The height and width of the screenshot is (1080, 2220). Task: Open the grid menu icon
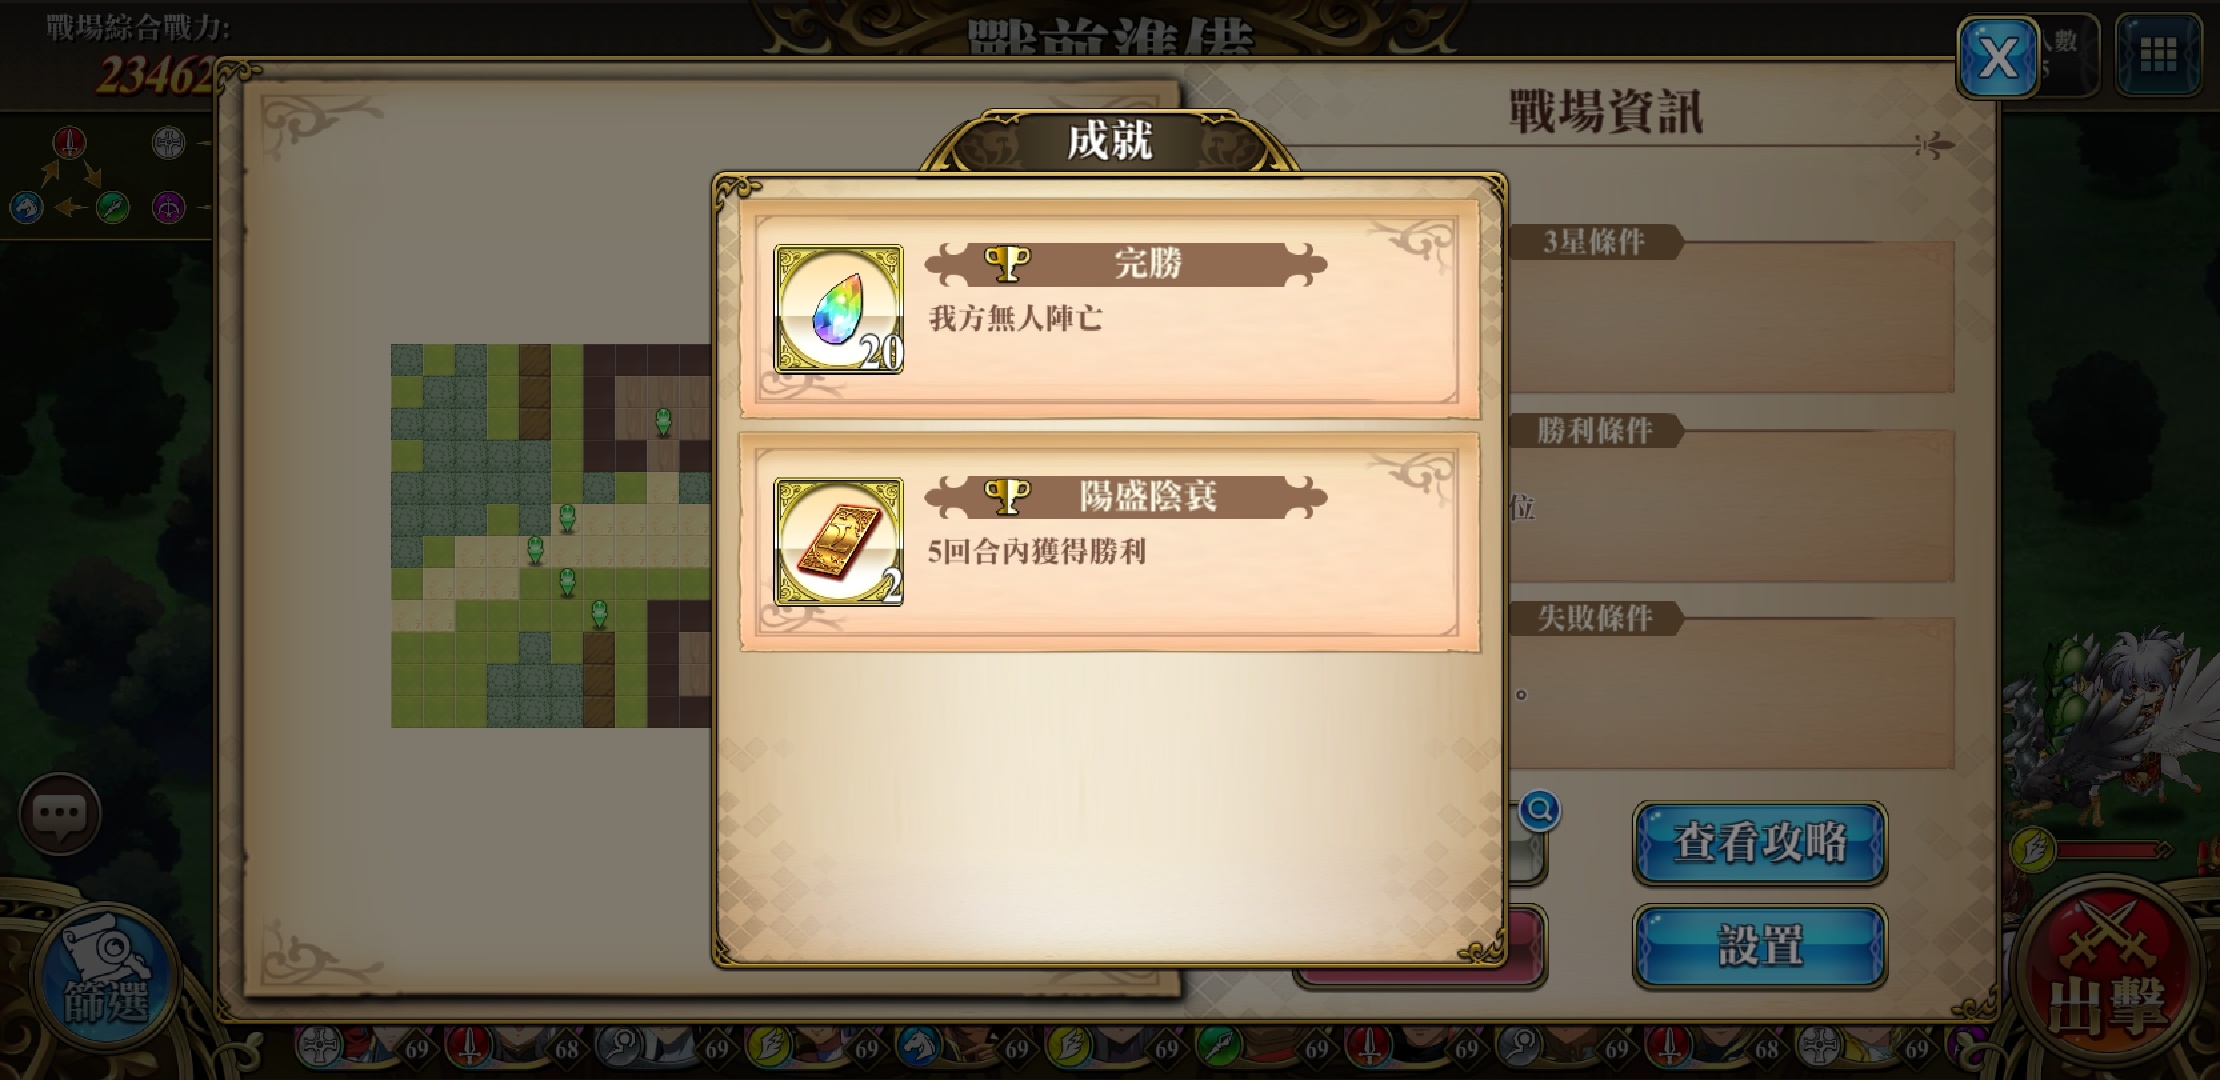click(x=2157, y=55)
